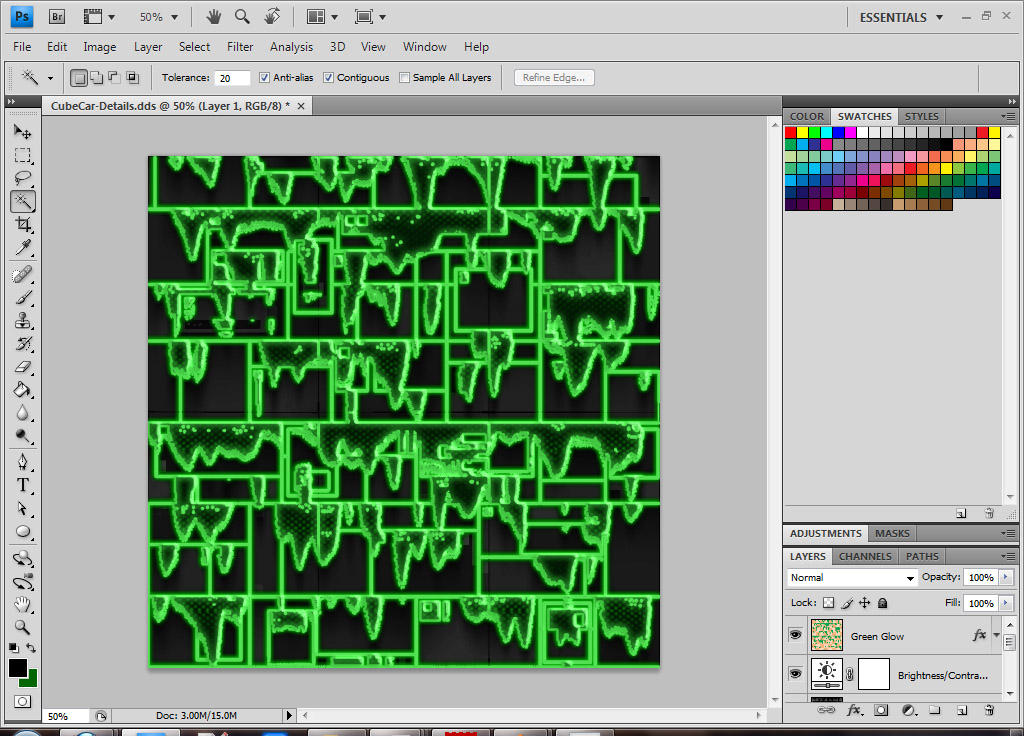Open the Essentials workspace dropdown
The width and height of the screenshot is (1024, 736).
[901, 17]
